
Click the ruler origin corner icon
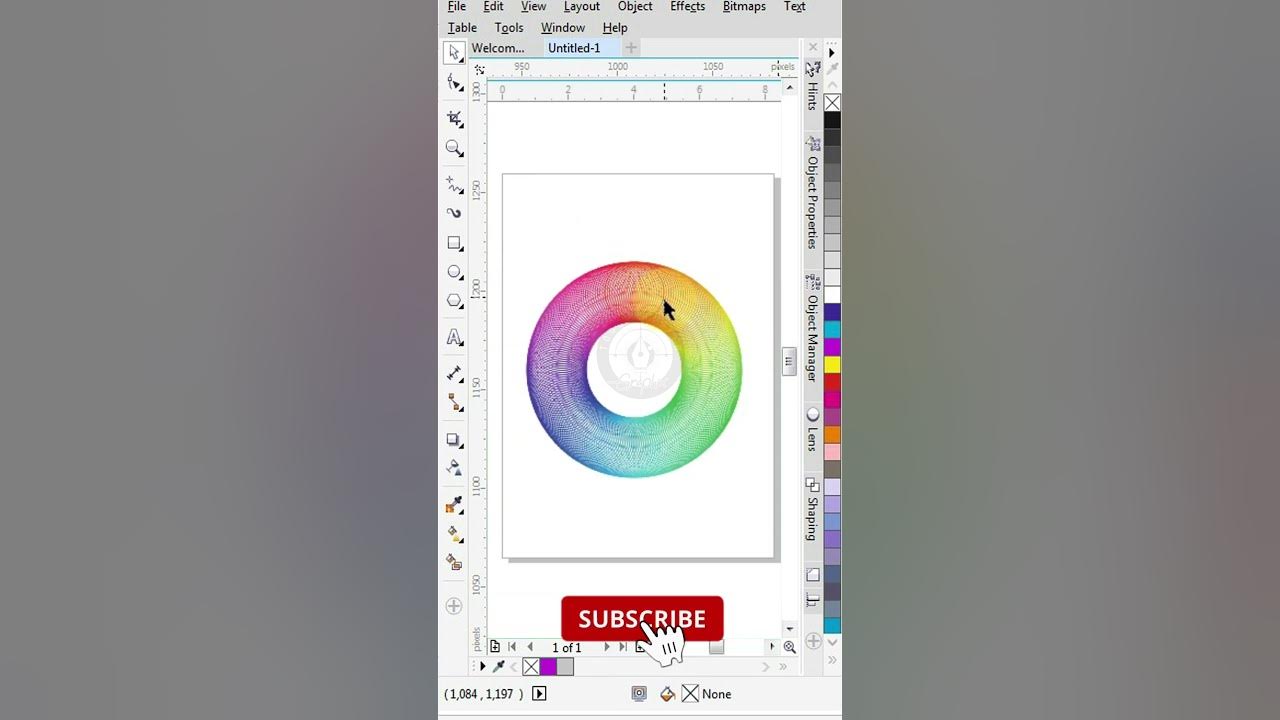[479, 69]
